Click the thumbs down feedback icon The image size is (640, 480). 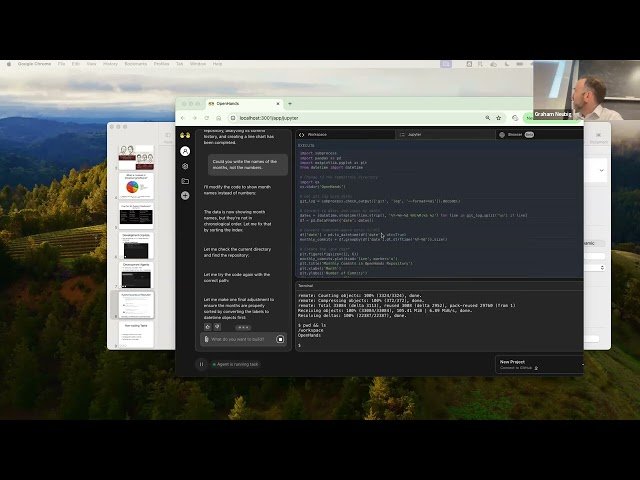(x=216, y=326)
